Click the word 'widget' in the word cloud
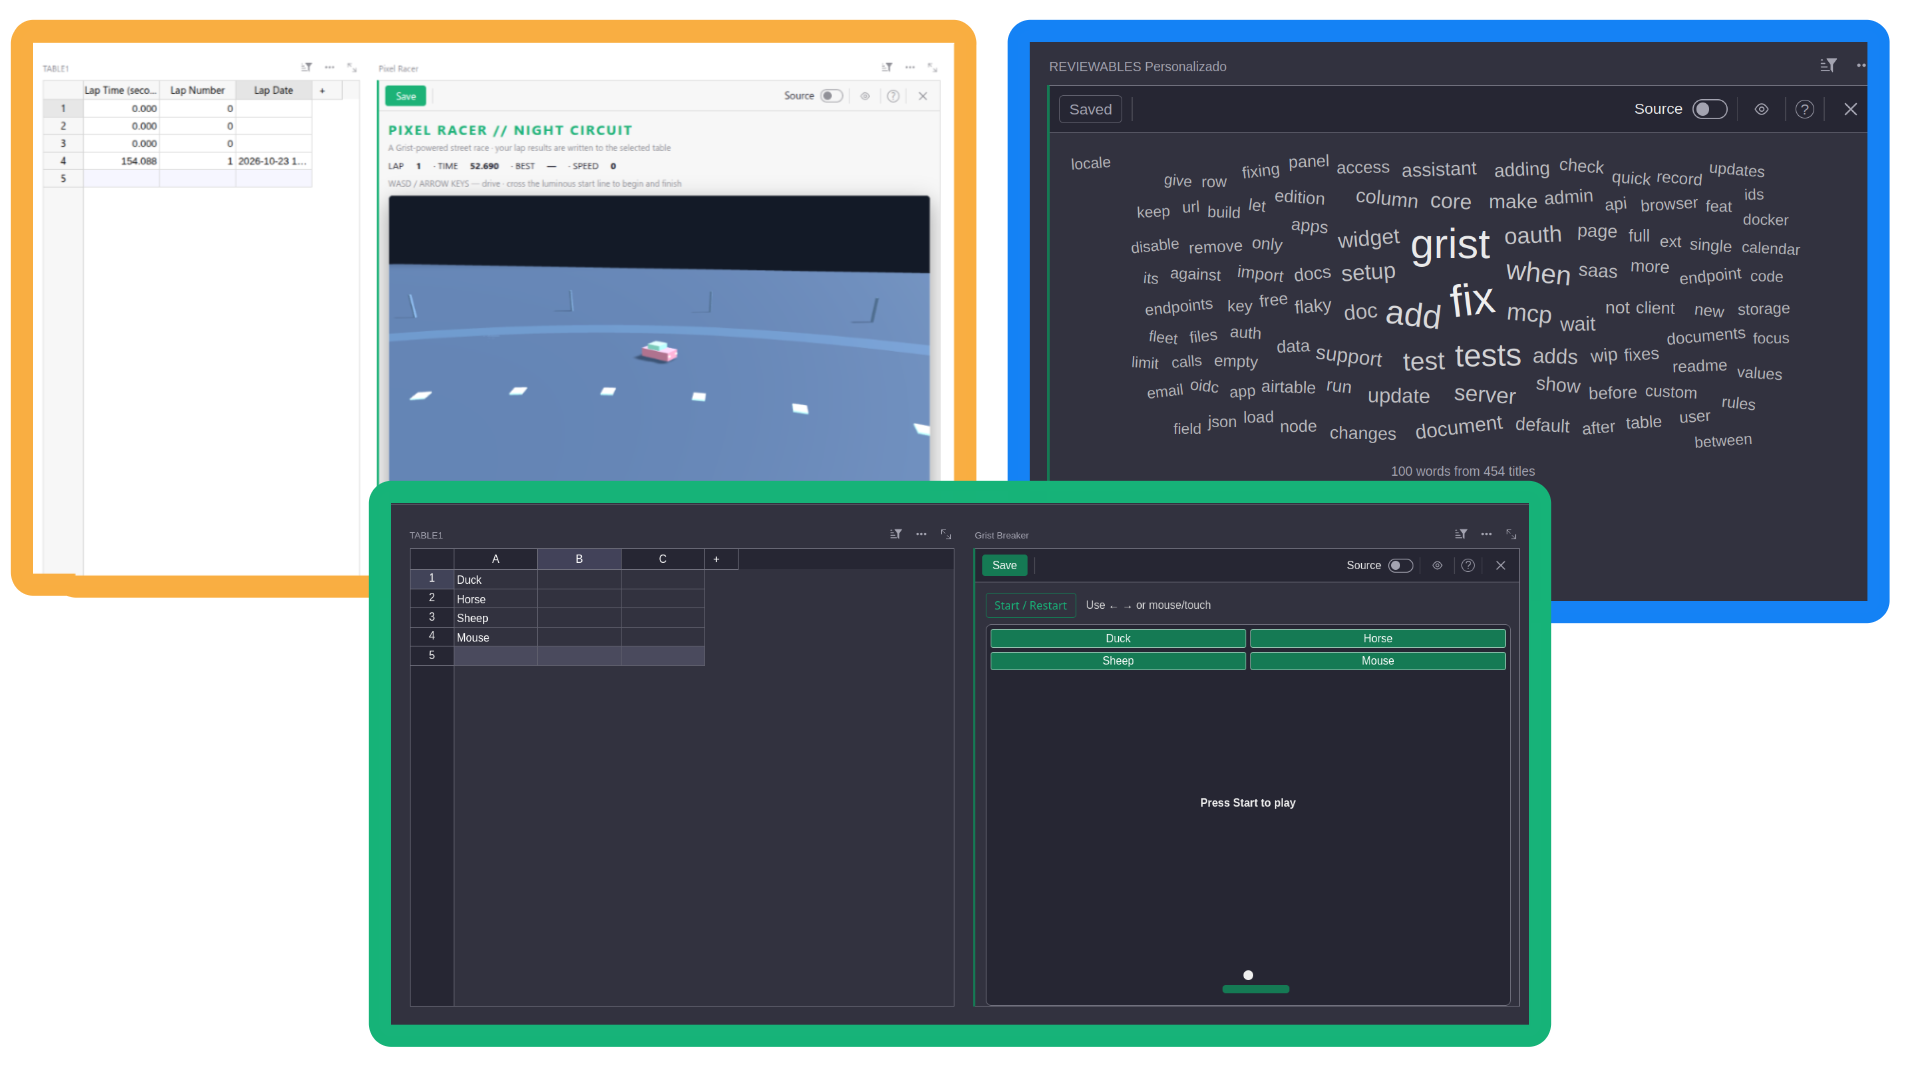1920x1080 pixels. click(1368, 238)
